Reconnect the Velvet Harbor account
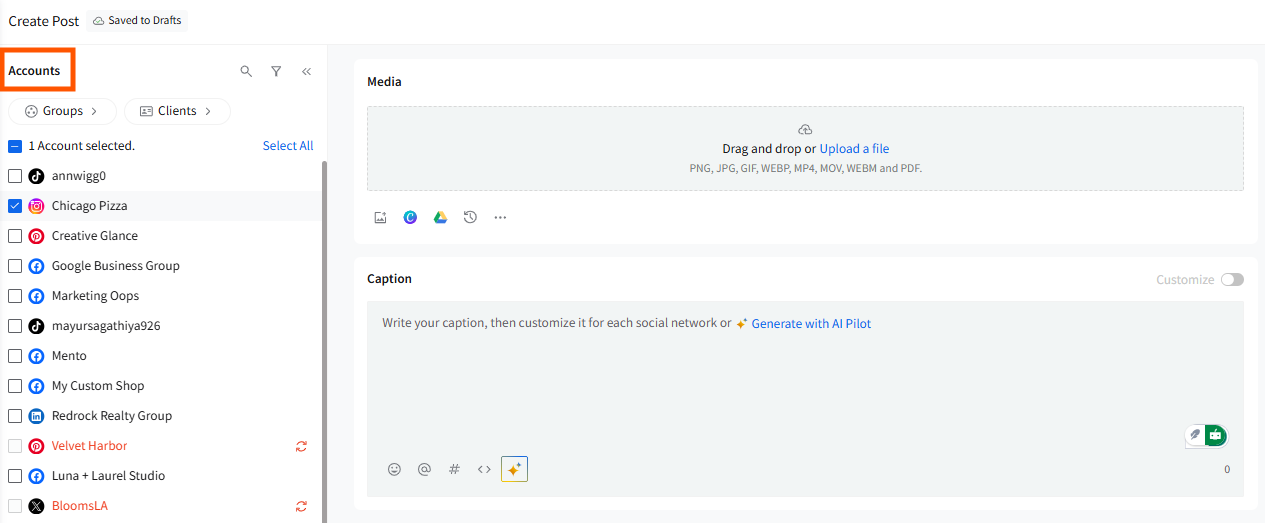1265x523 pixels. click(301, 446)
